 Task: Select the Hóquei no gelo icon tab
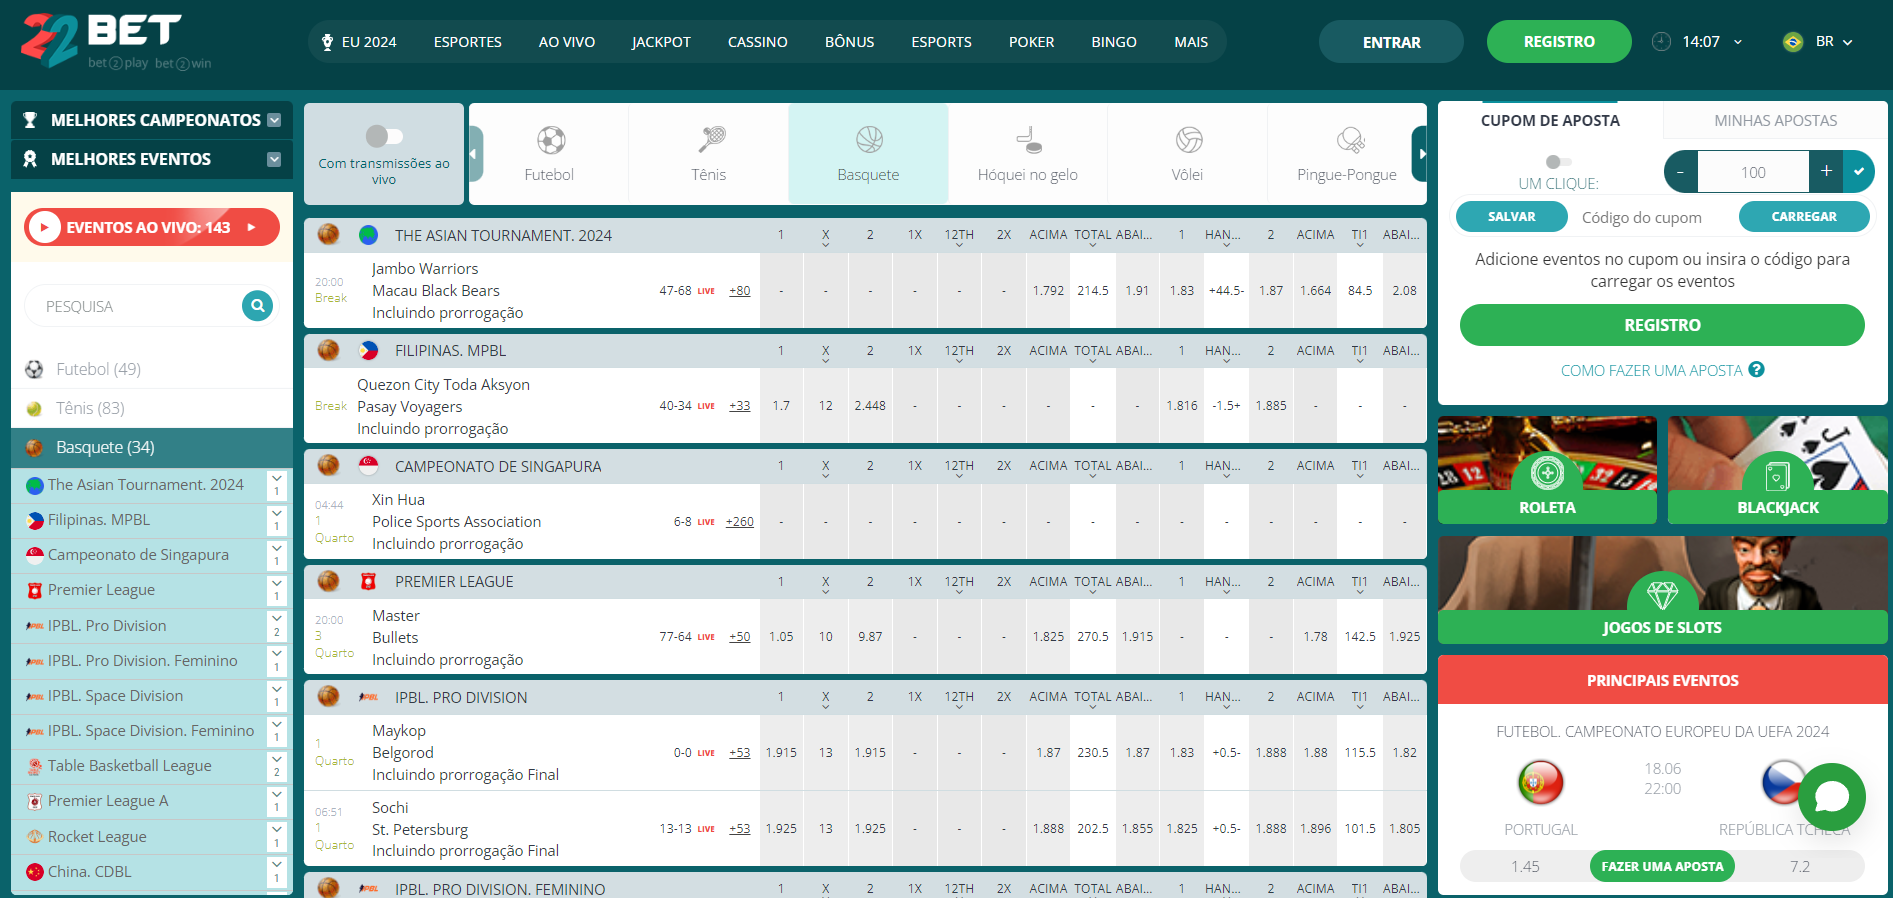1028,140
